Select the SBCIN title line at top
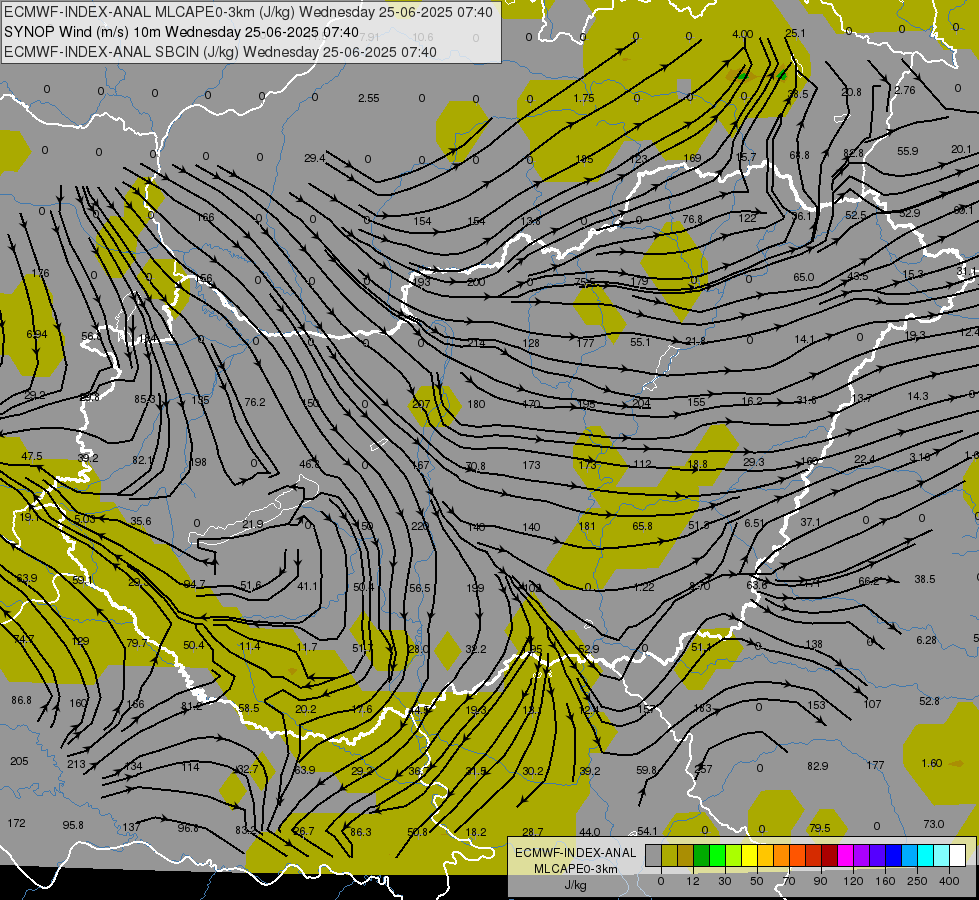Viewport: 979px width, 900px height. tap(220, 52)
